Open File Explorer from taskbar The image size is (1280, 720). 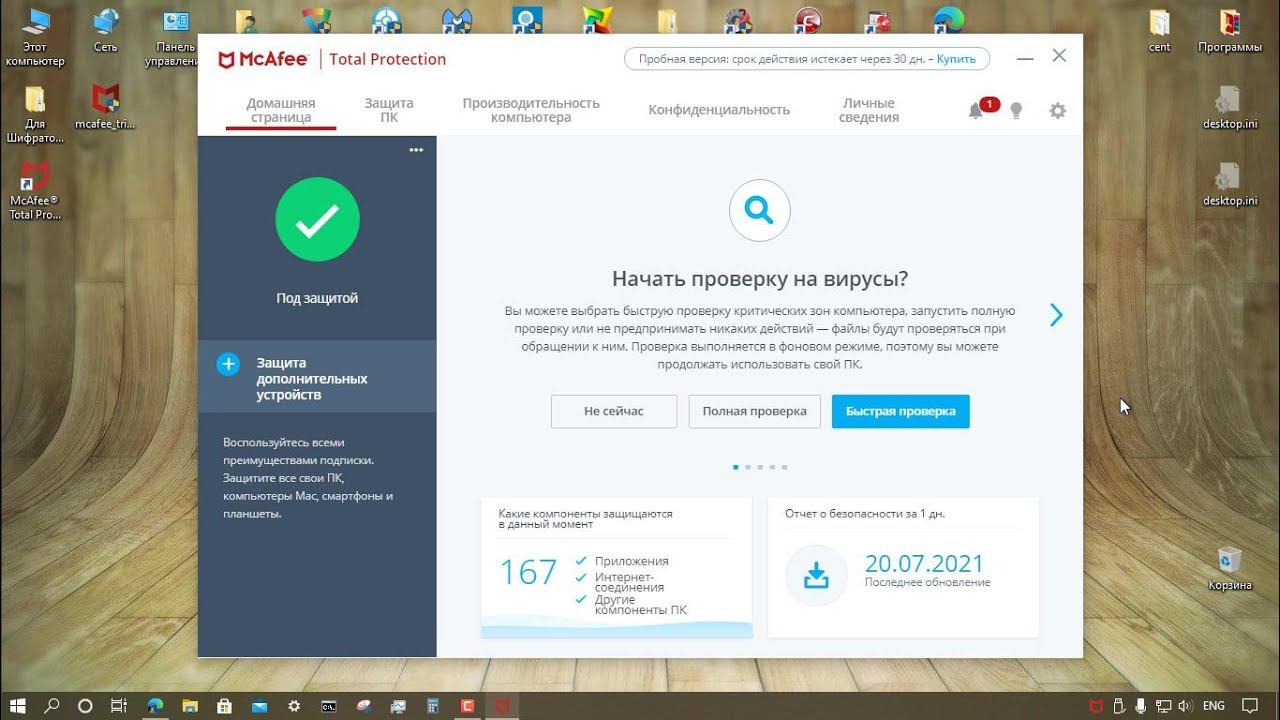pyautogui.click(x=189, y=706)
